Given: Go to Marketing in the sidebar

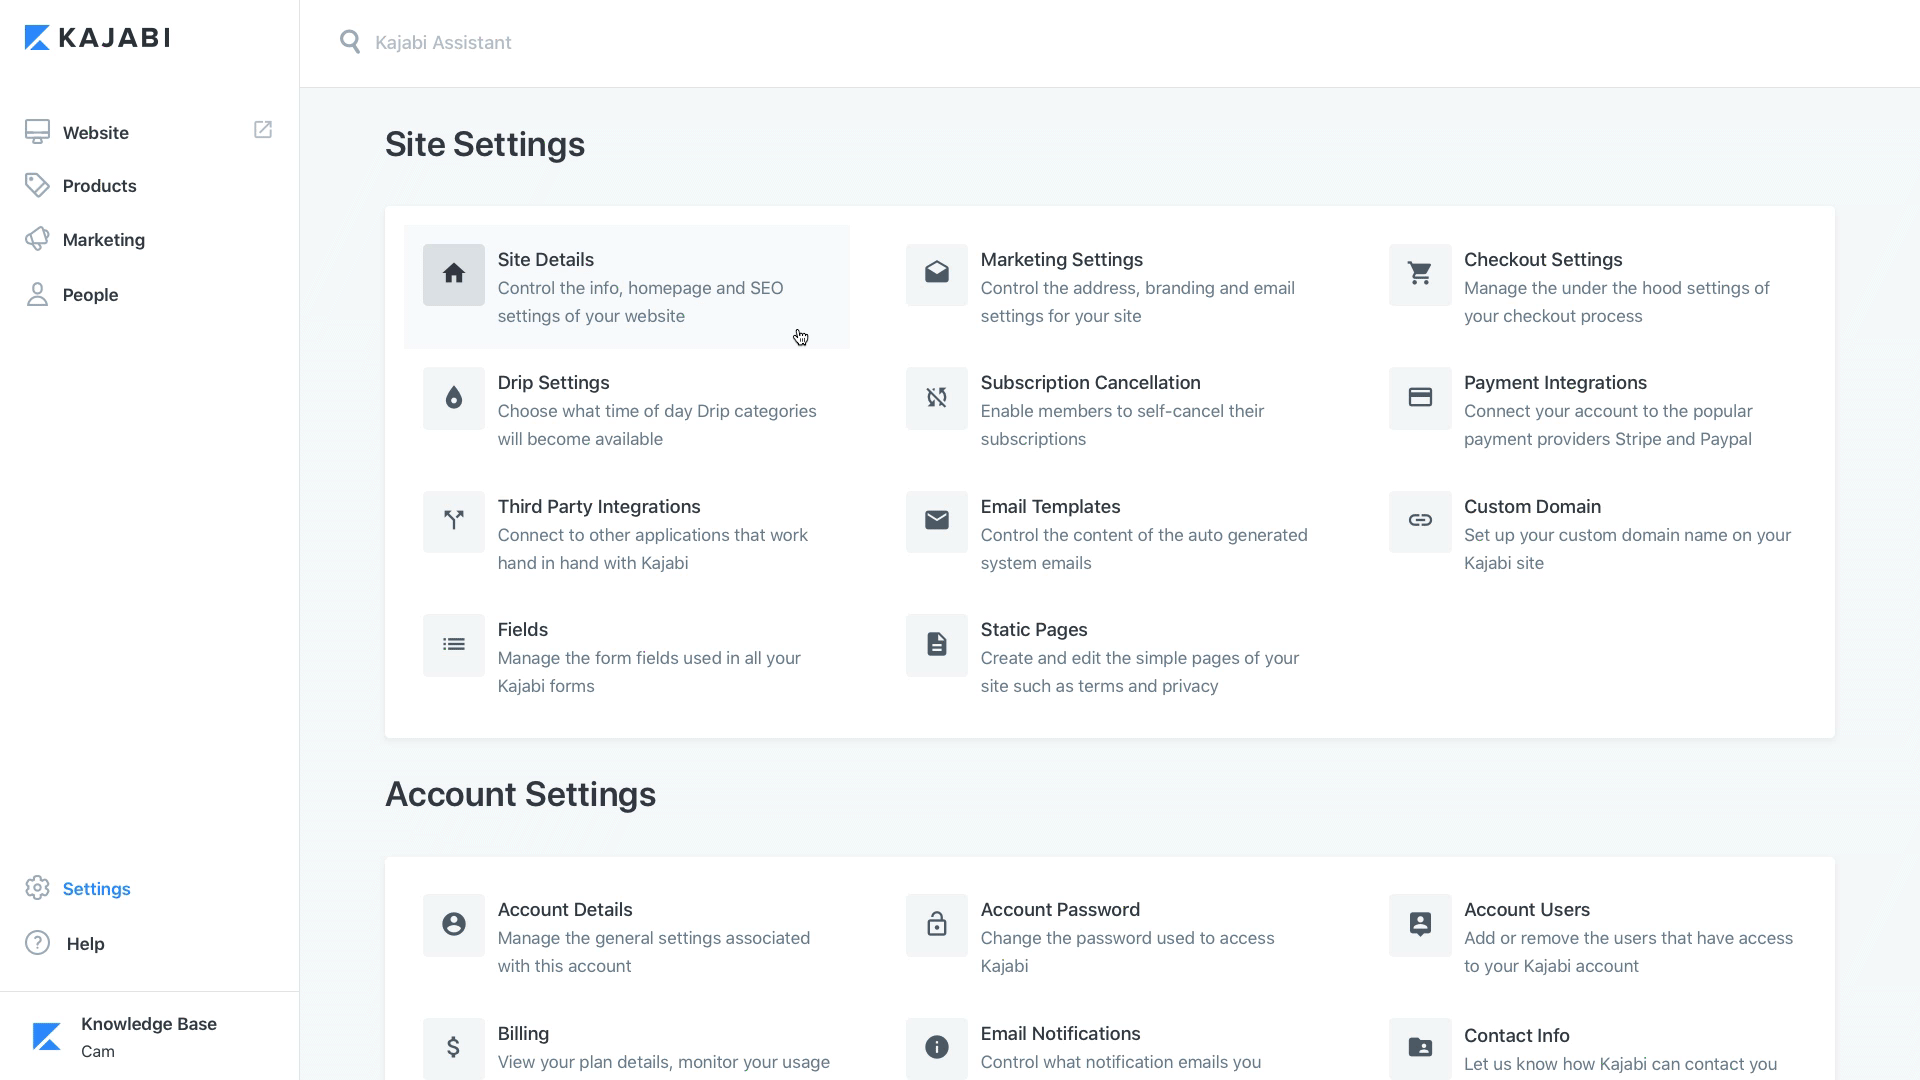Looking at the screenshot, I should point(103,240).
